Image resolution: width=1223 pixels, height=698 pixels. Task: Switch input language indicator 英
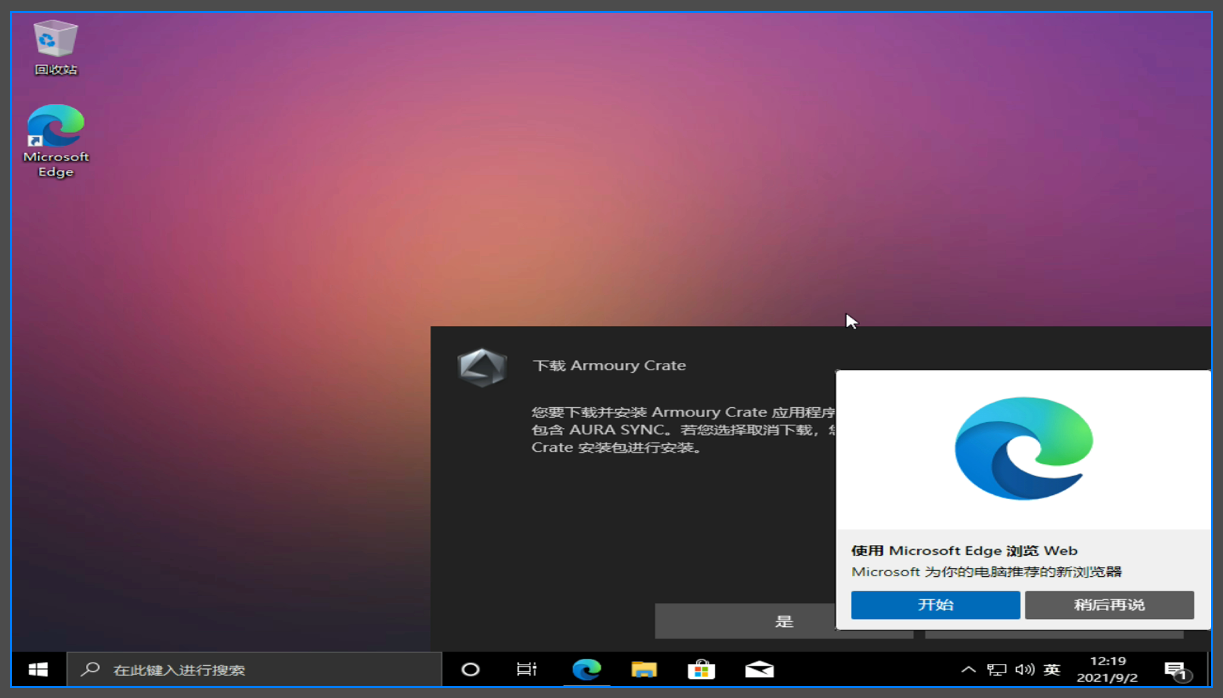coord(1052,670)
